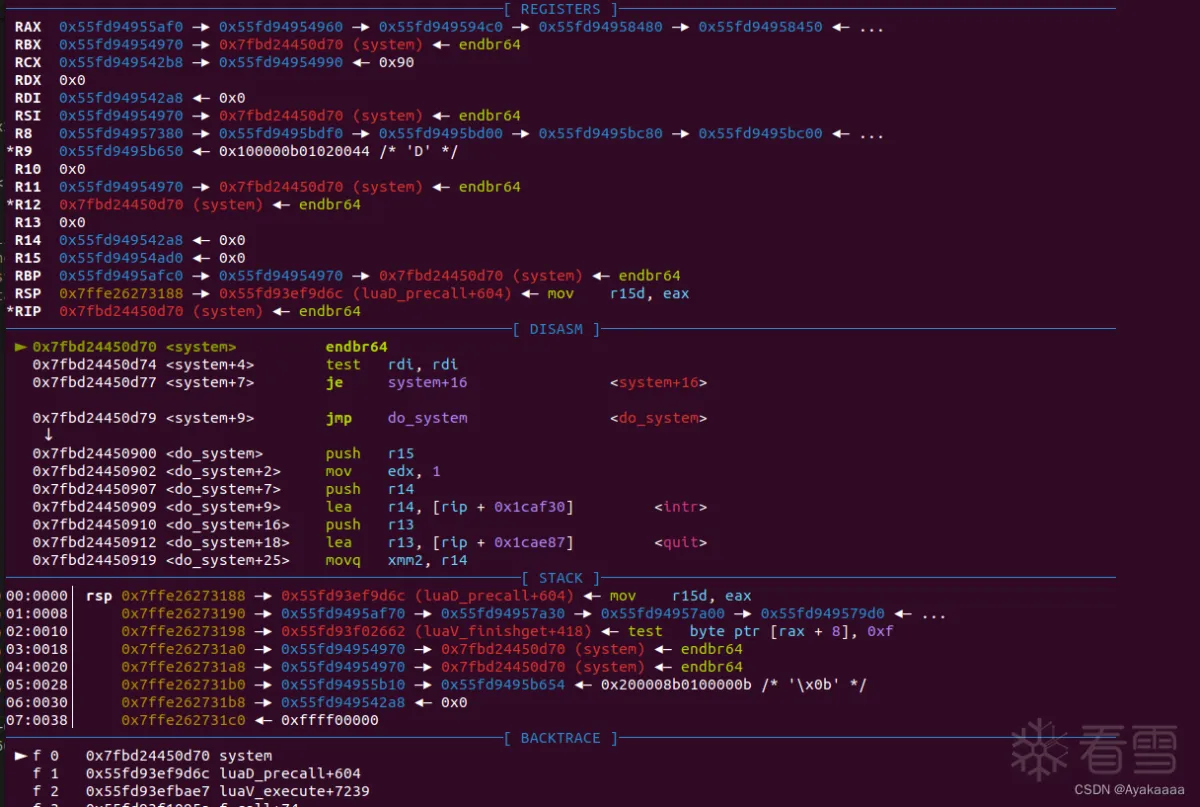This screenshot has width=1200, height=807.
Task: Select the RBX register label
Action: point(28,45)
